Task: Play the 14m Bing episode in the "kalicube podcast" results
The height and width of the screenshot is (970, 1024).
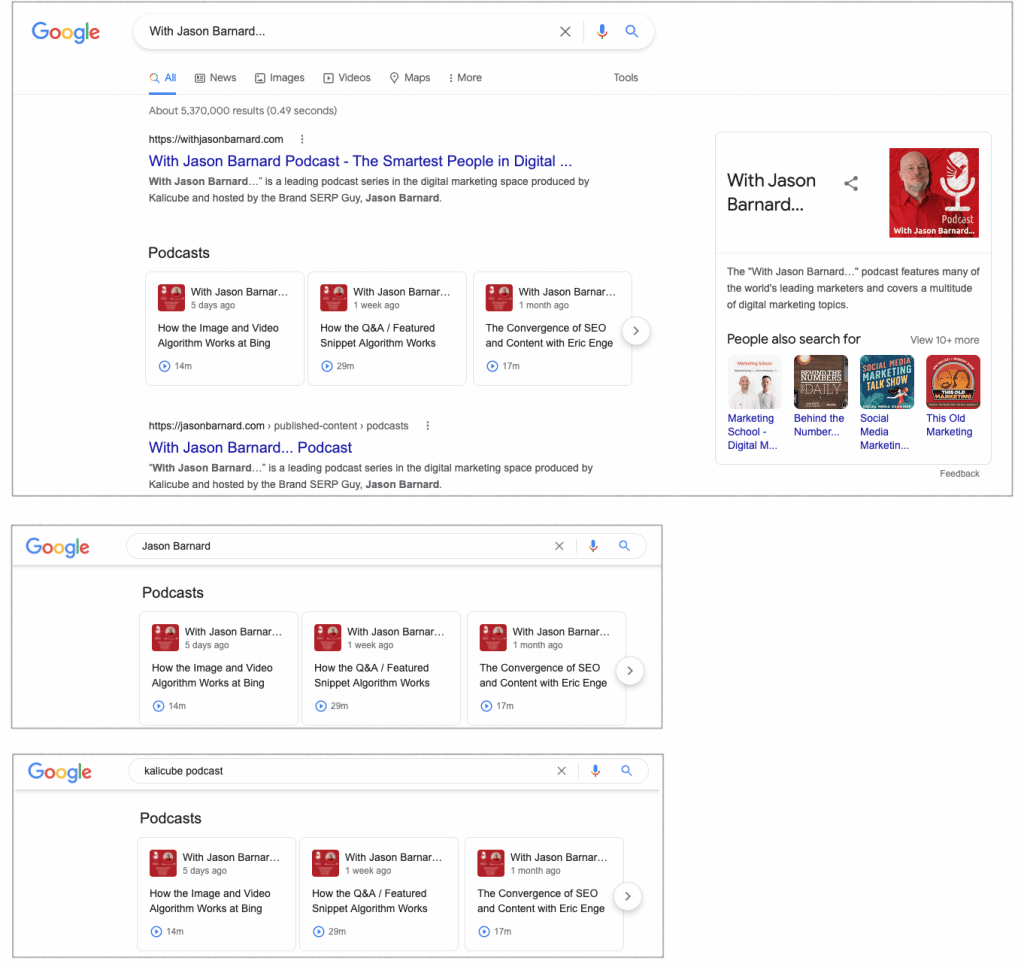Action: pos(157,932)
